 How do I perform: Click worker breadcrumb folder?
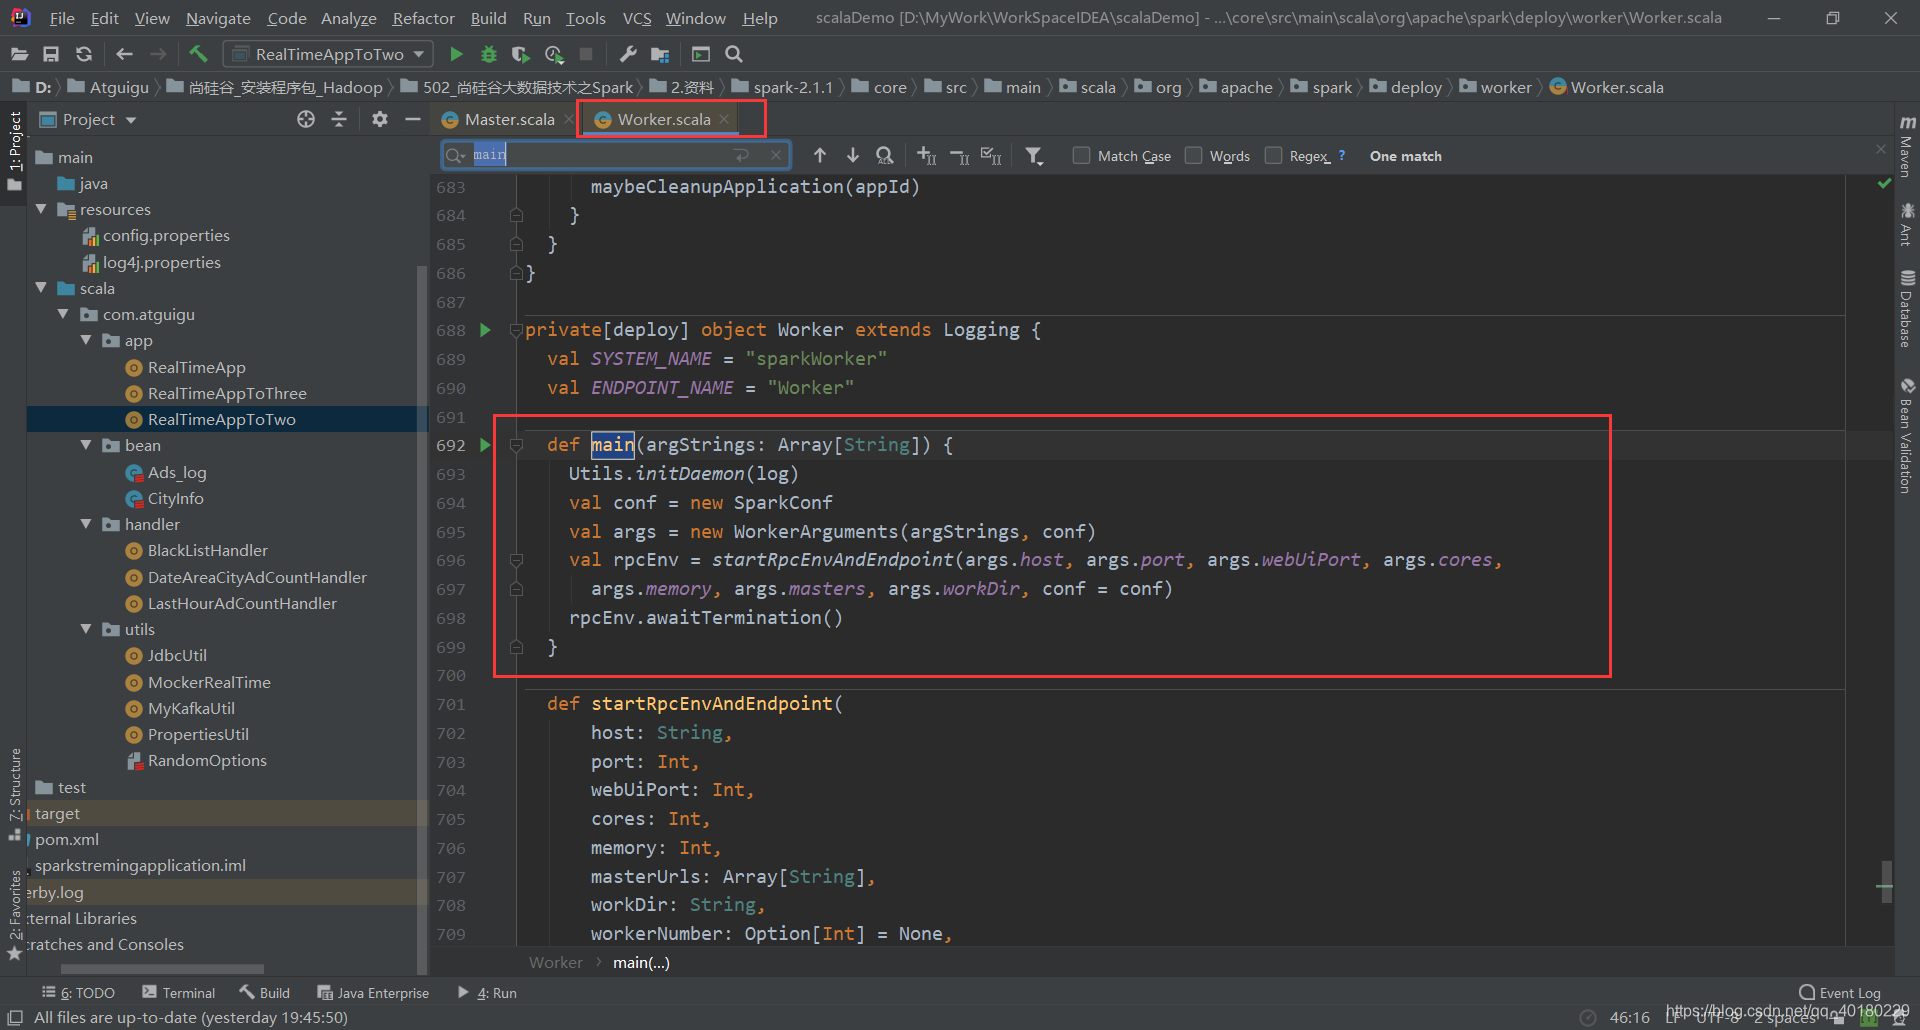(x=1495, y=87)
